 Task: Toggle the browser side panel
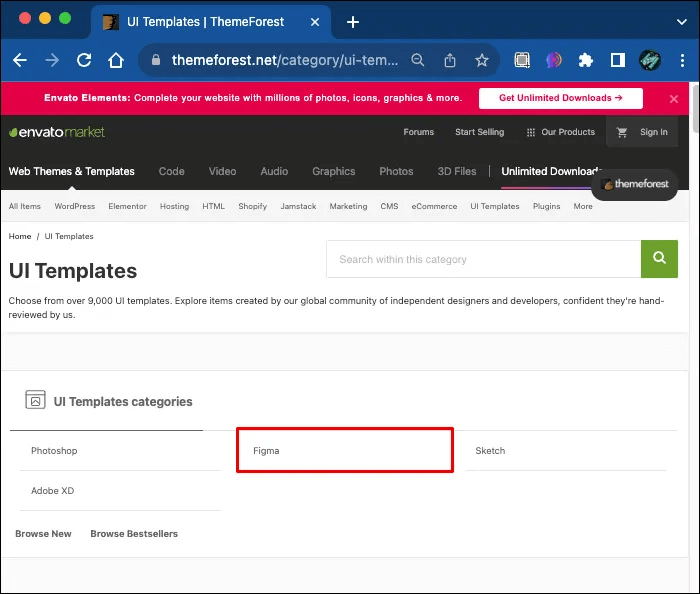(618, 60)
